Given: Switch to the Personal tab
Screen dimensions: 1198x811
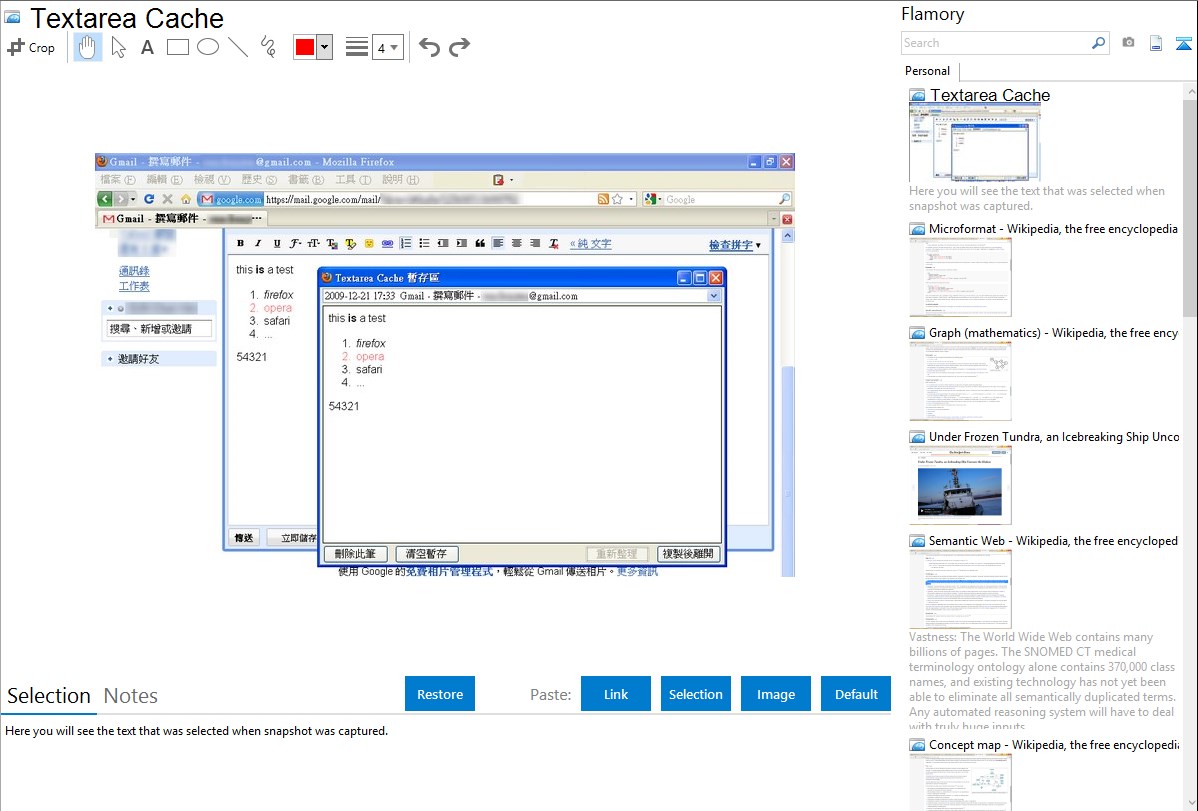Looking at the screenshot, I should (x=928, y=71).
